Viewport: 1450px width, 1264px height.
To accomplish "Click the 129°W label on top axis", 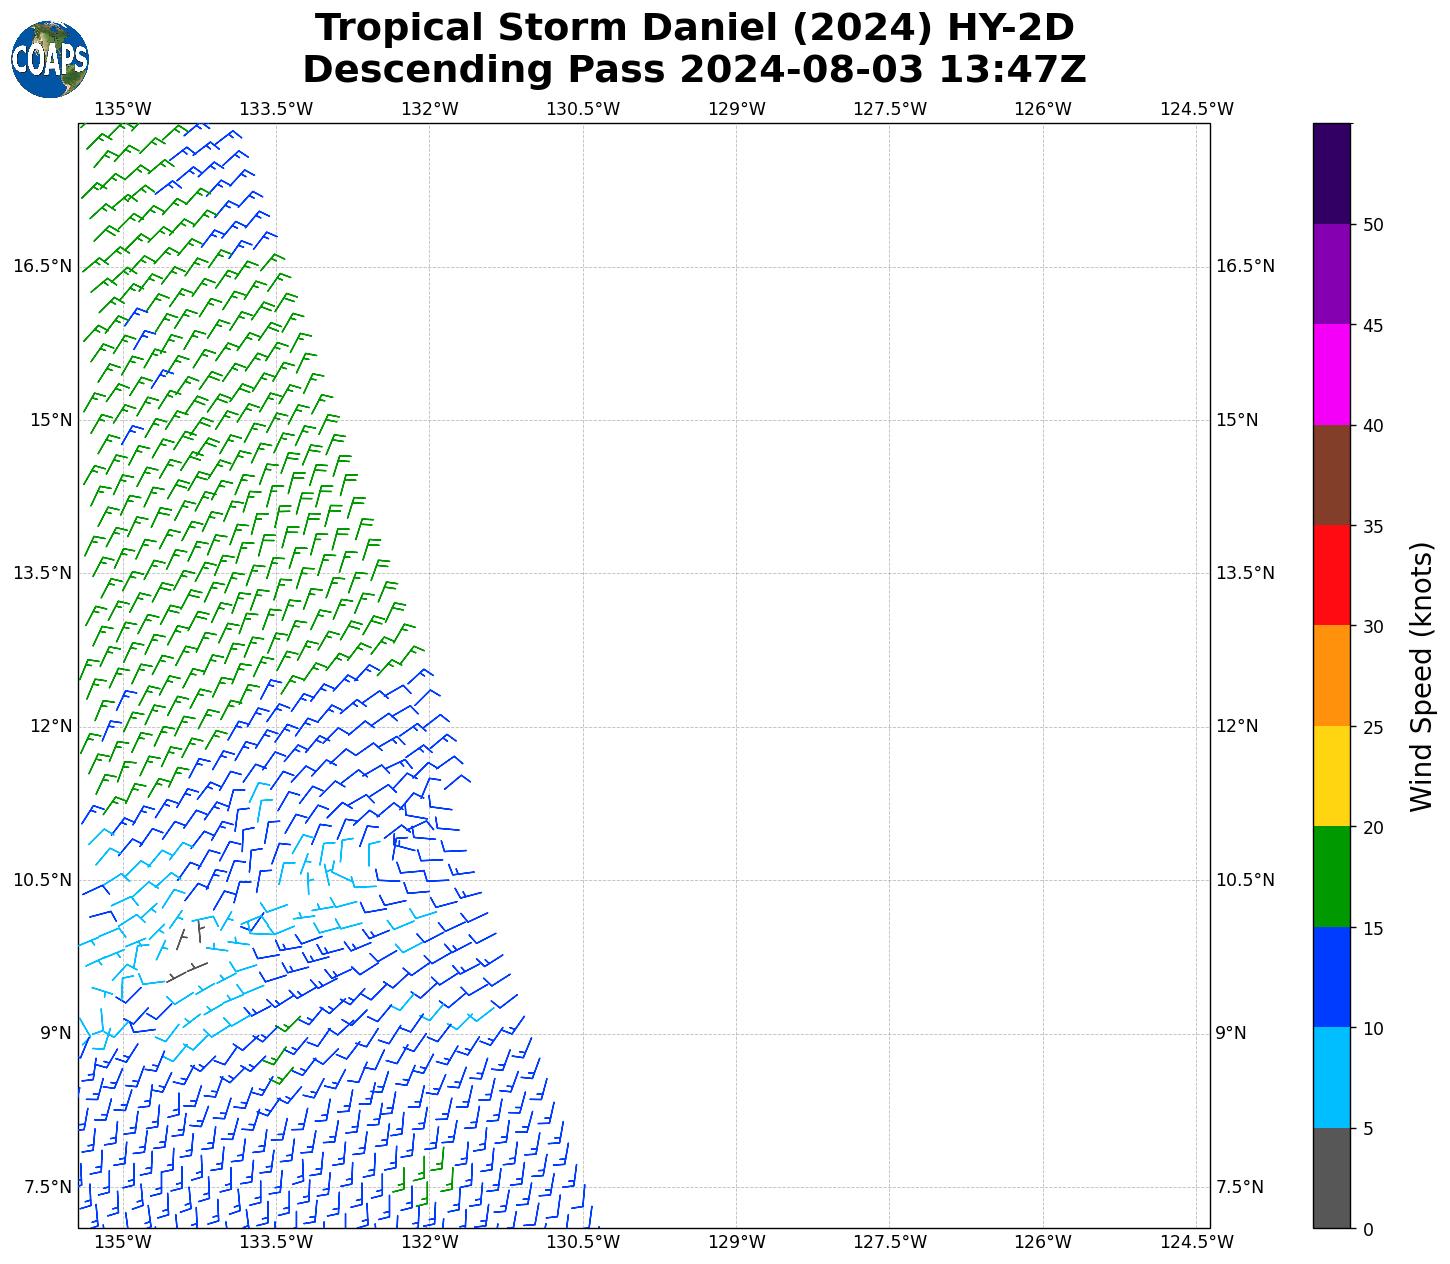I will pyautogui.click(x=736, y=109).
